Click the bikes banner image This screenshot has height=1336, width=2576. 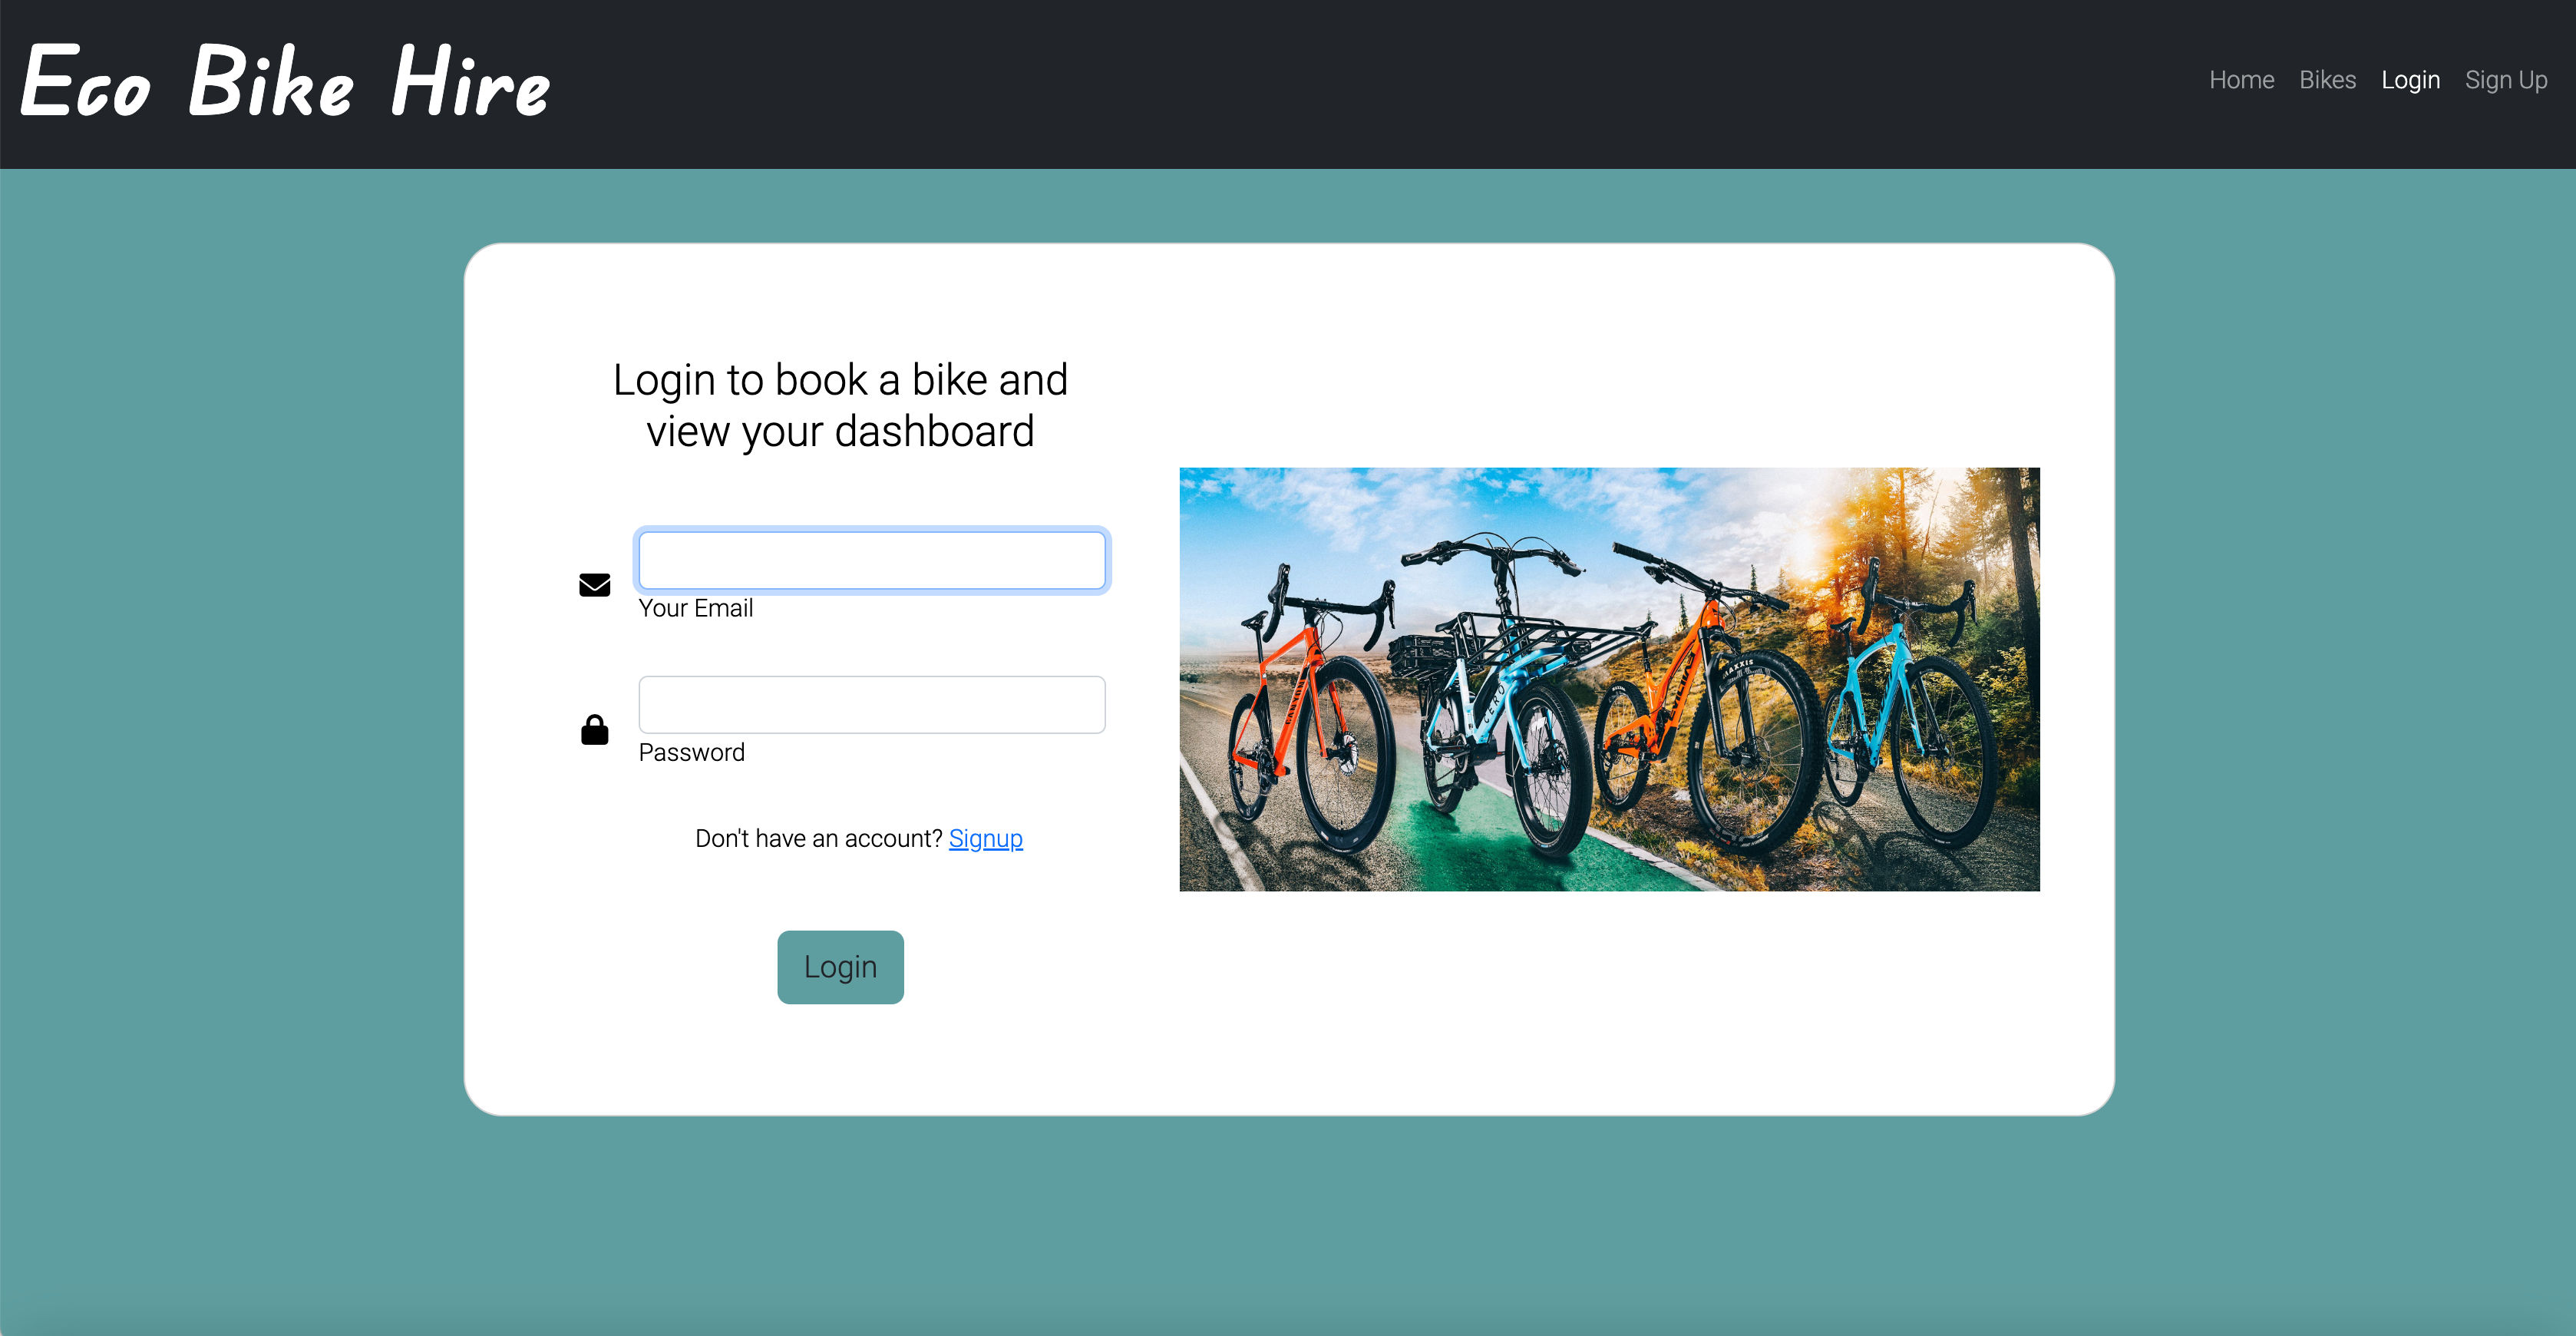(x=1609, y=679)
